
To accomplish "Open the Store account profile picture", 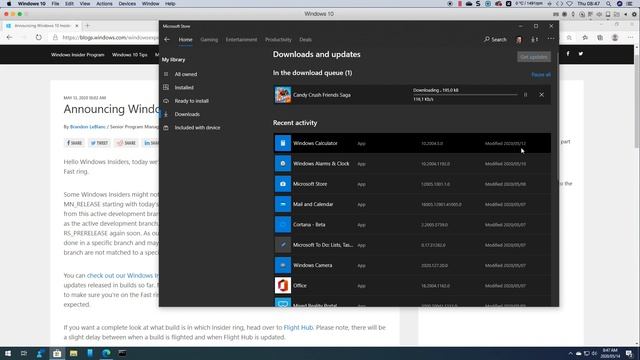I will click(519, 40).
